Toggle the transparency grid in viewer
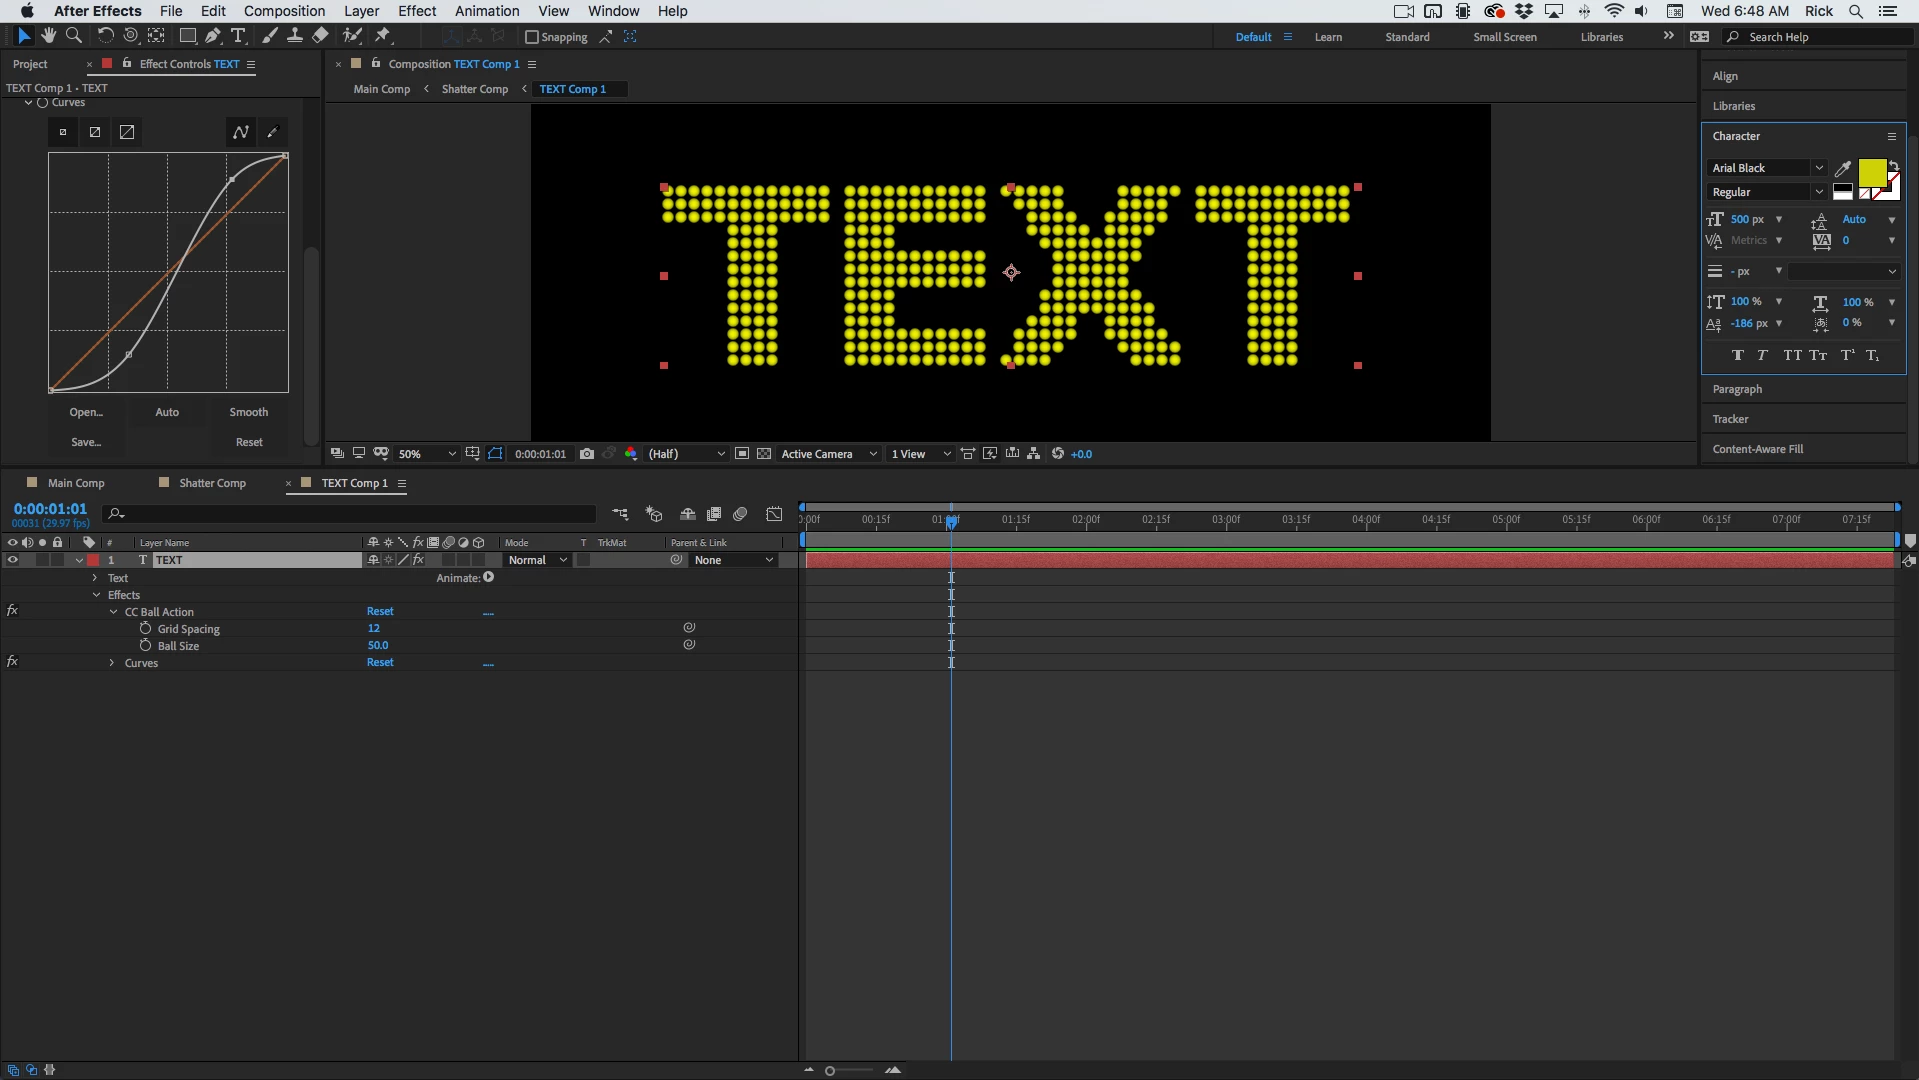 coord(764,454)
